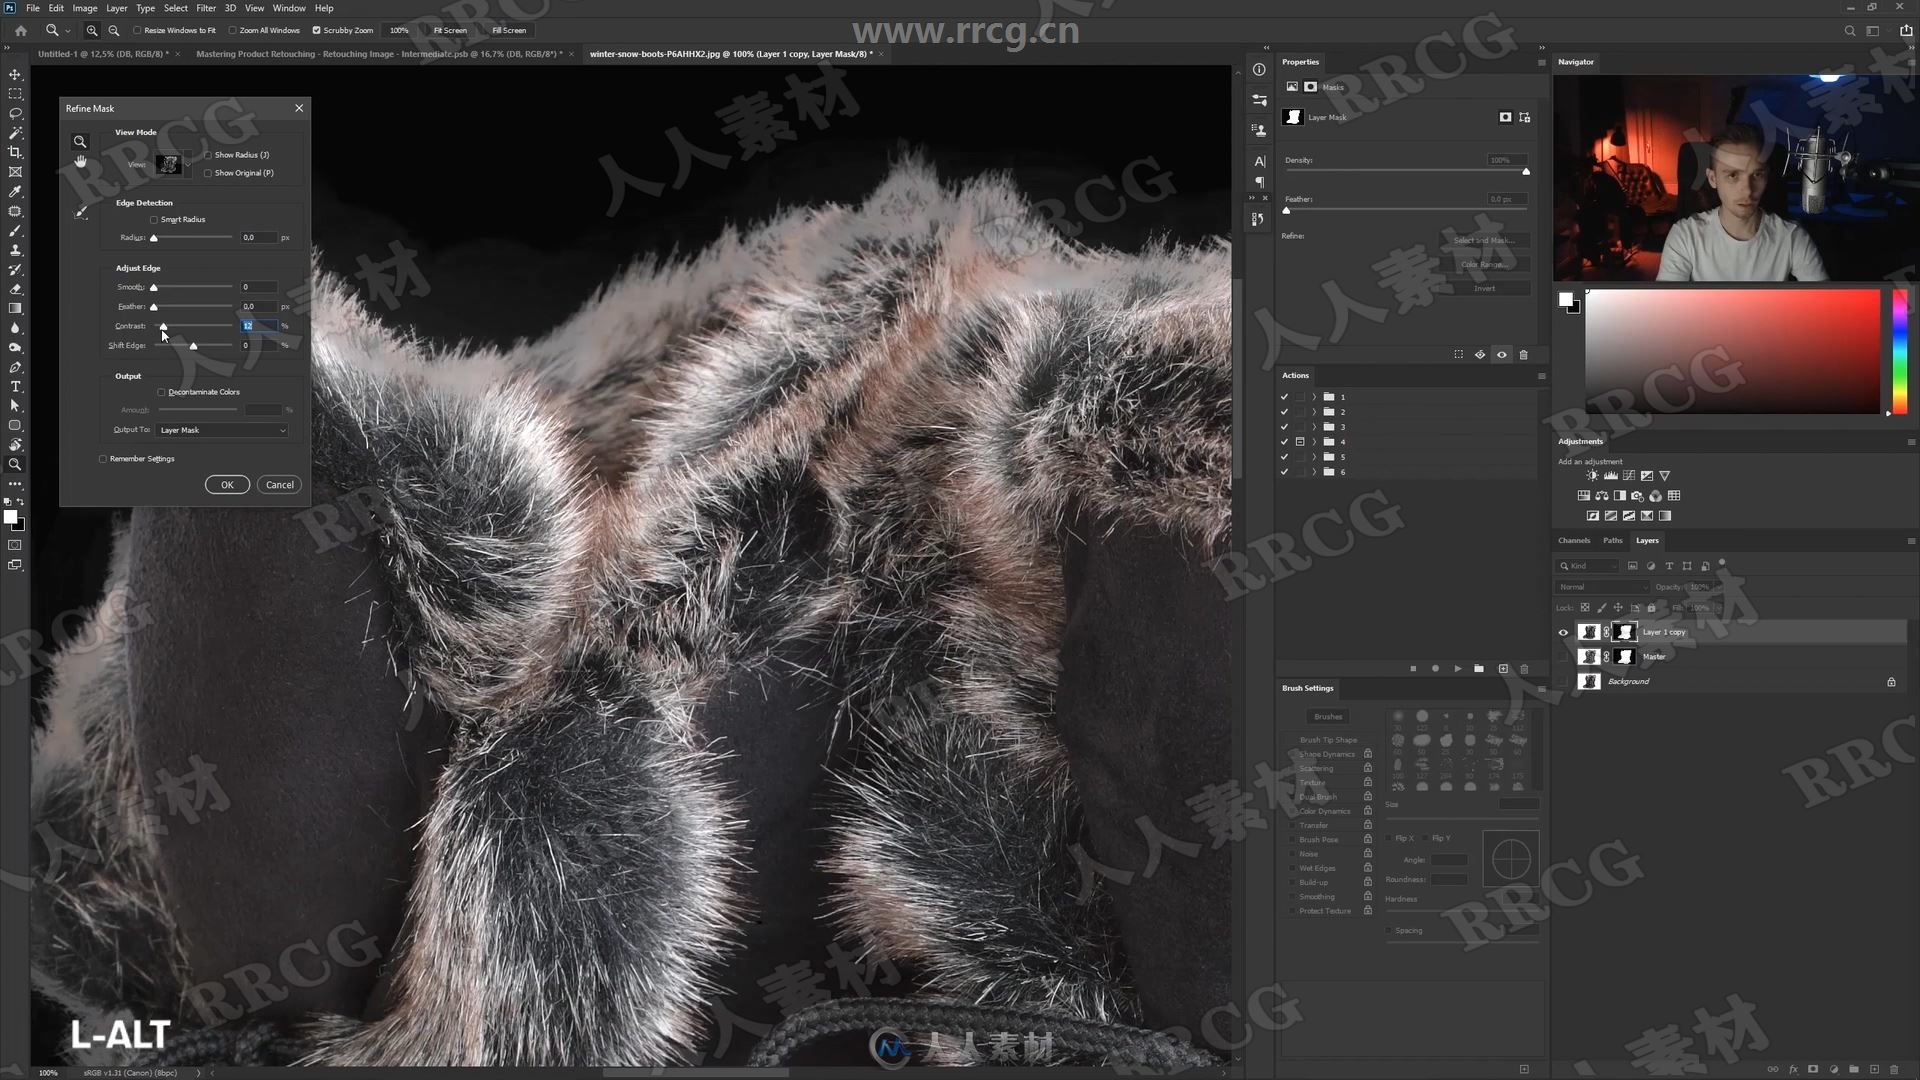Screen dimensions: 1920x1080
Task: Add a Curves adjustment
Action: (1628, 476)
